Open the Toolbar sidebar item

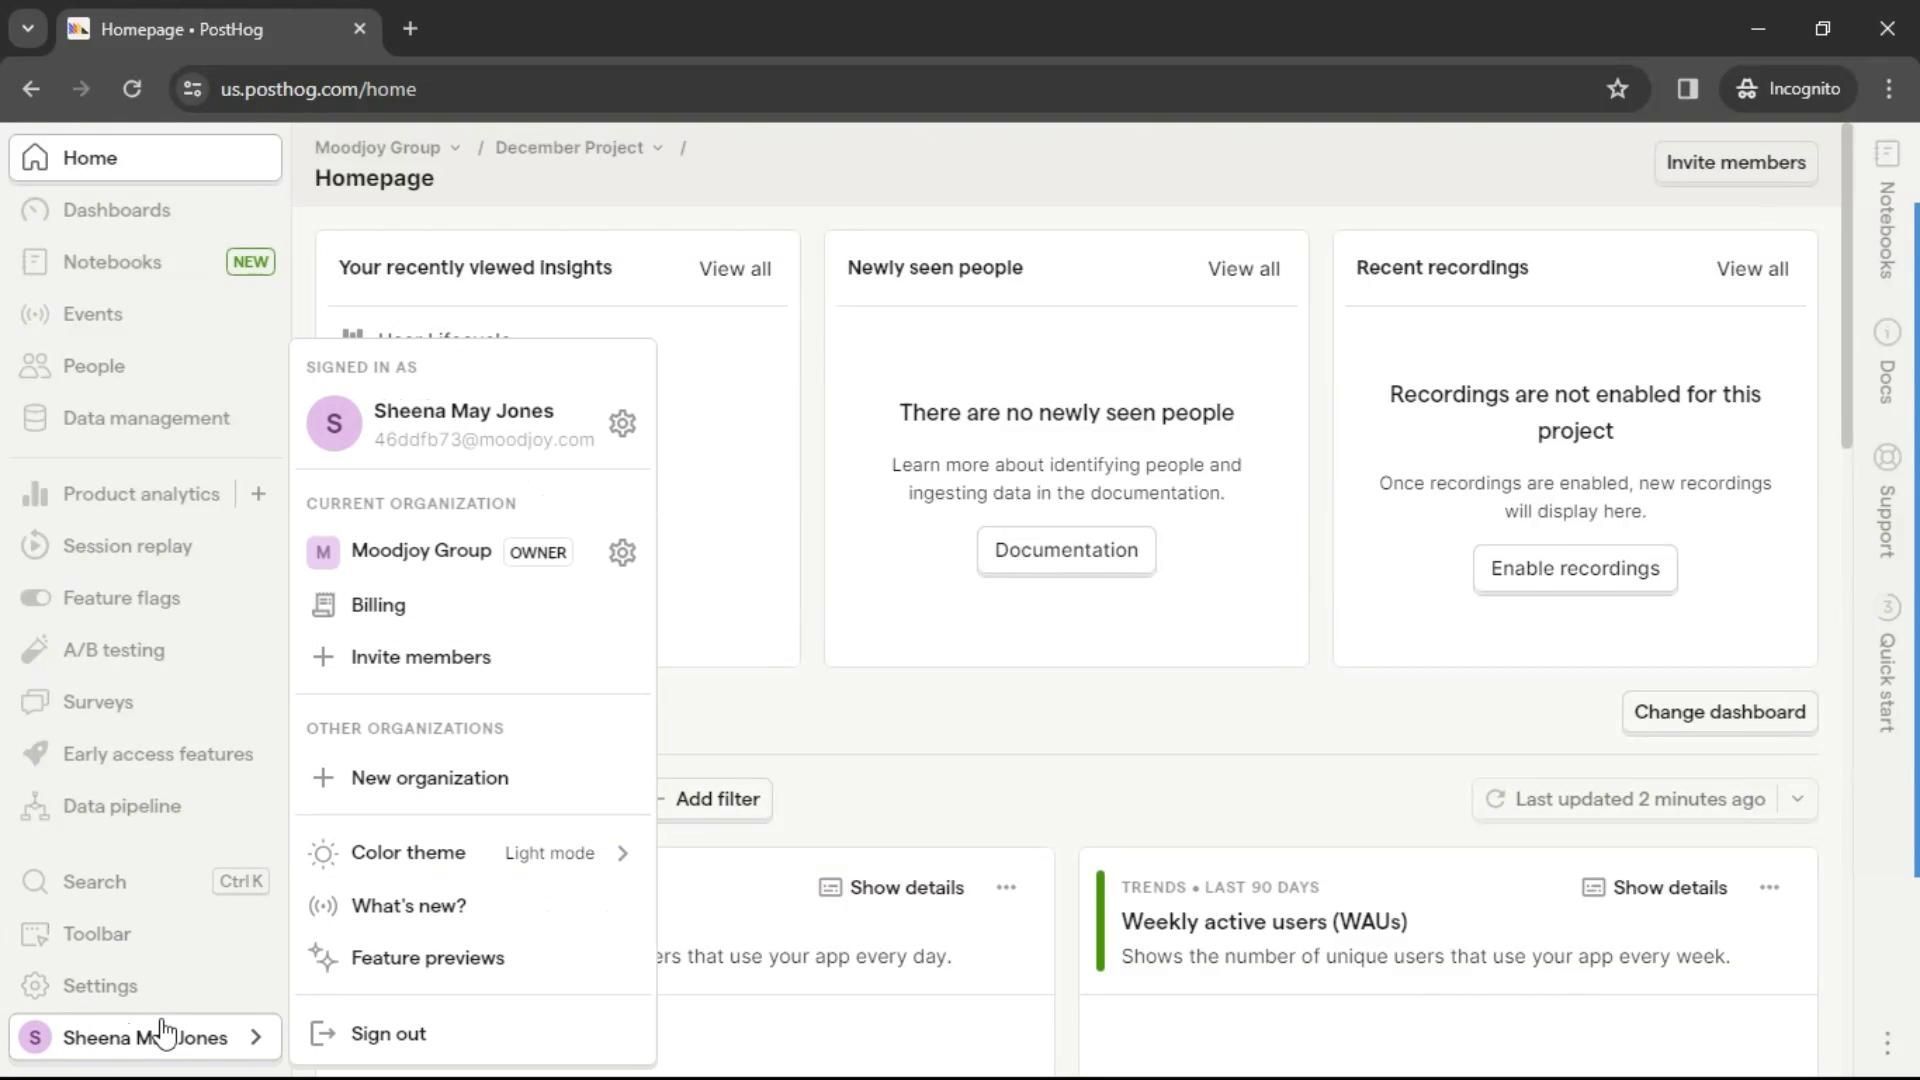pos(97,934)
